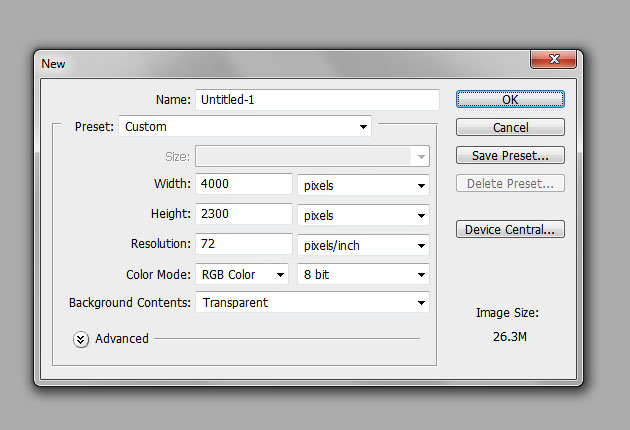Image resolution: width=630 pixels, height=430 pixels.
Task: Click the Save Preset button
Action: [x=510, y=155]
